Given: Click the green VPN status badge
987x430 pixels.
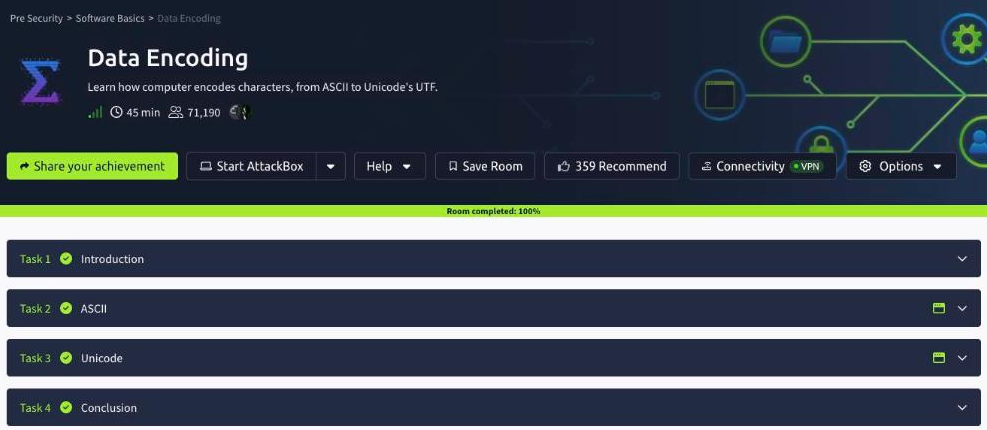Looking at the screenshot, I should click(806, 166).
